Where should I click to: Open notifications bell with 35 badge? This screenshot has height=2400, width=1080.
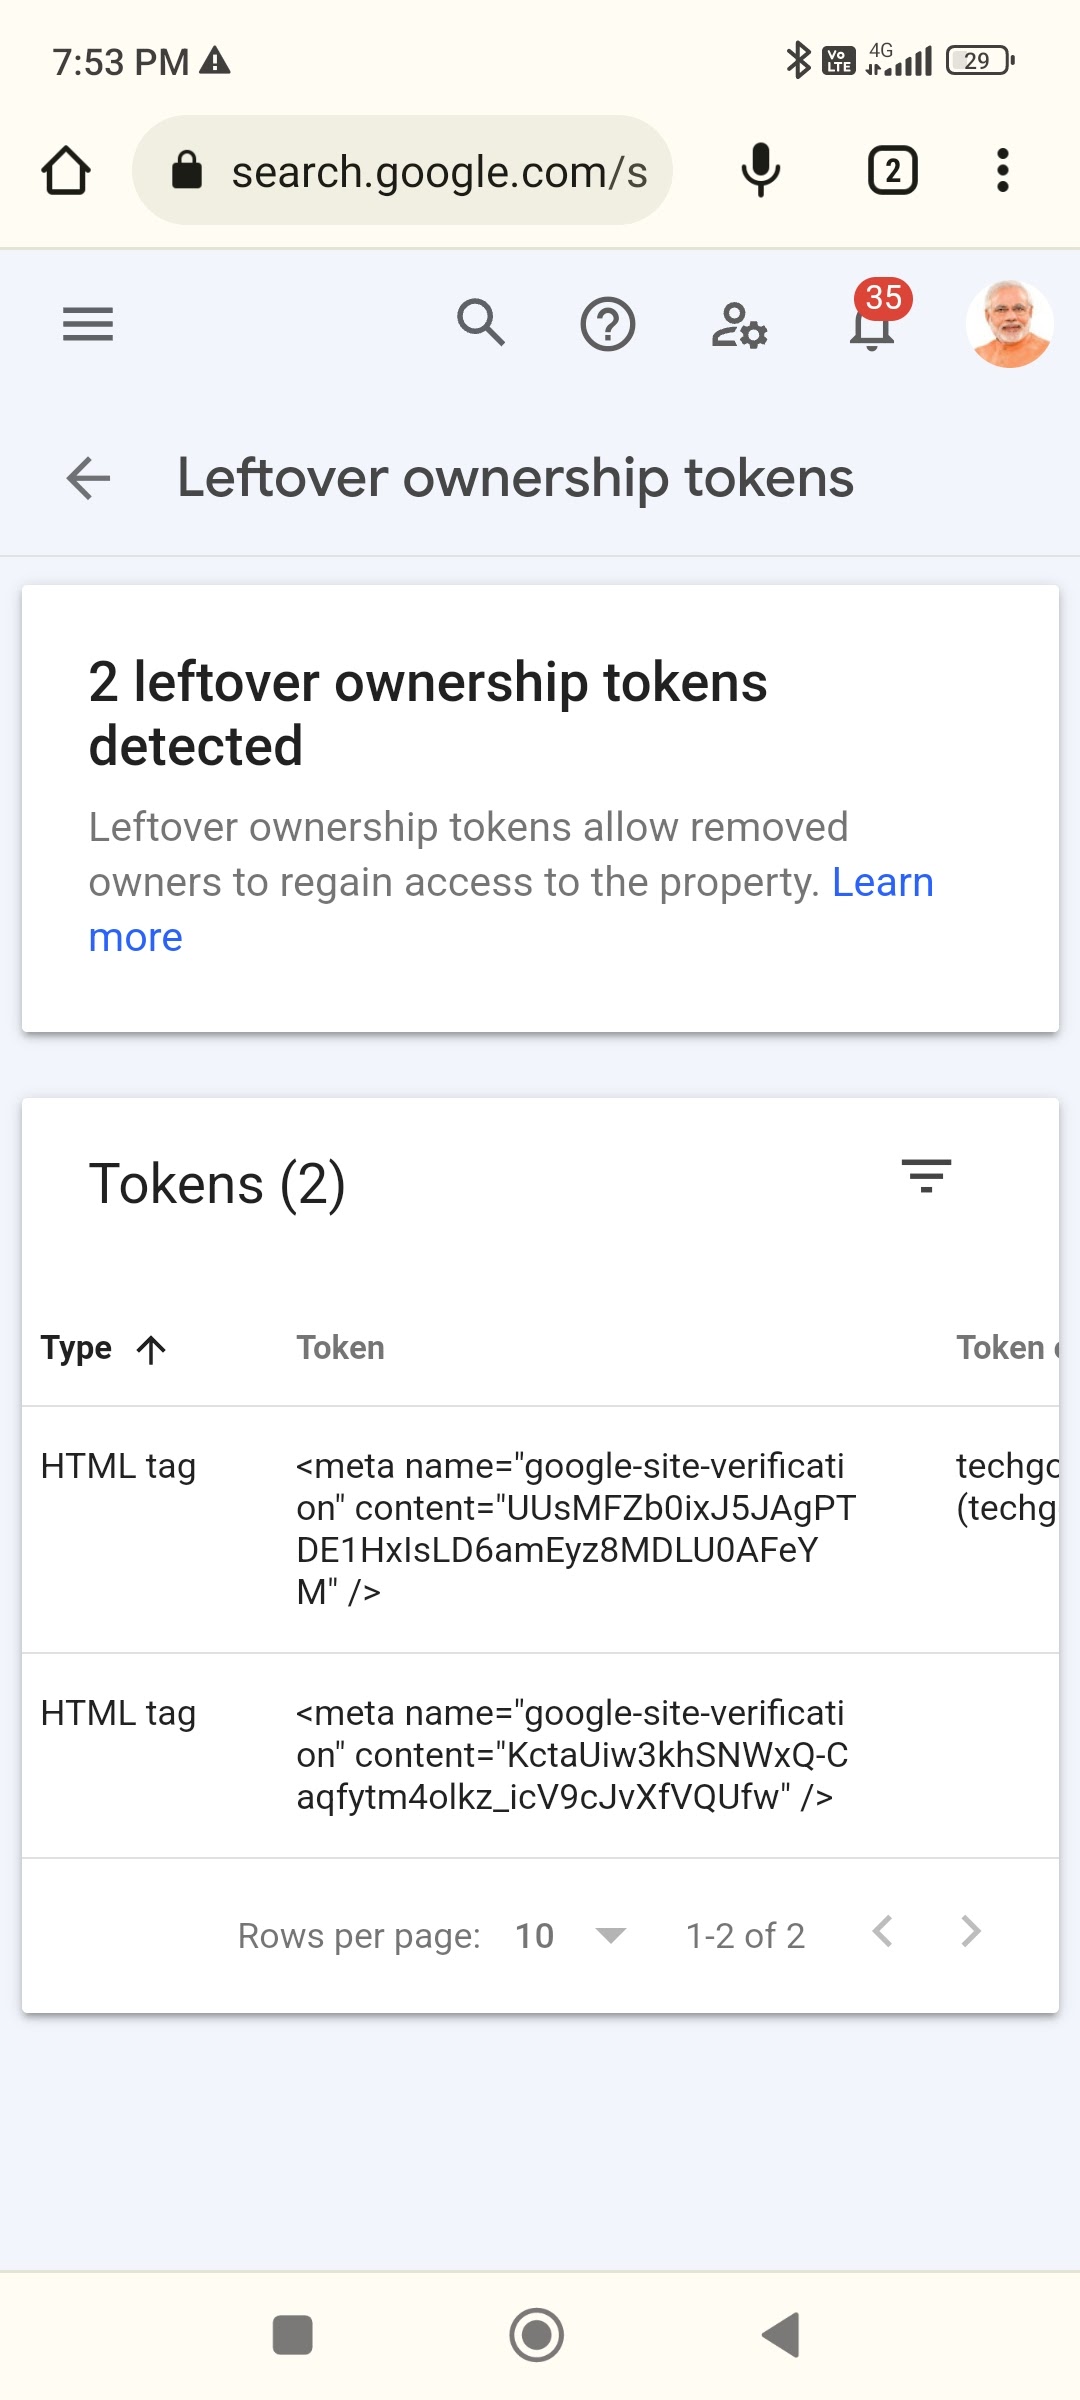click(x=872, y=323)
